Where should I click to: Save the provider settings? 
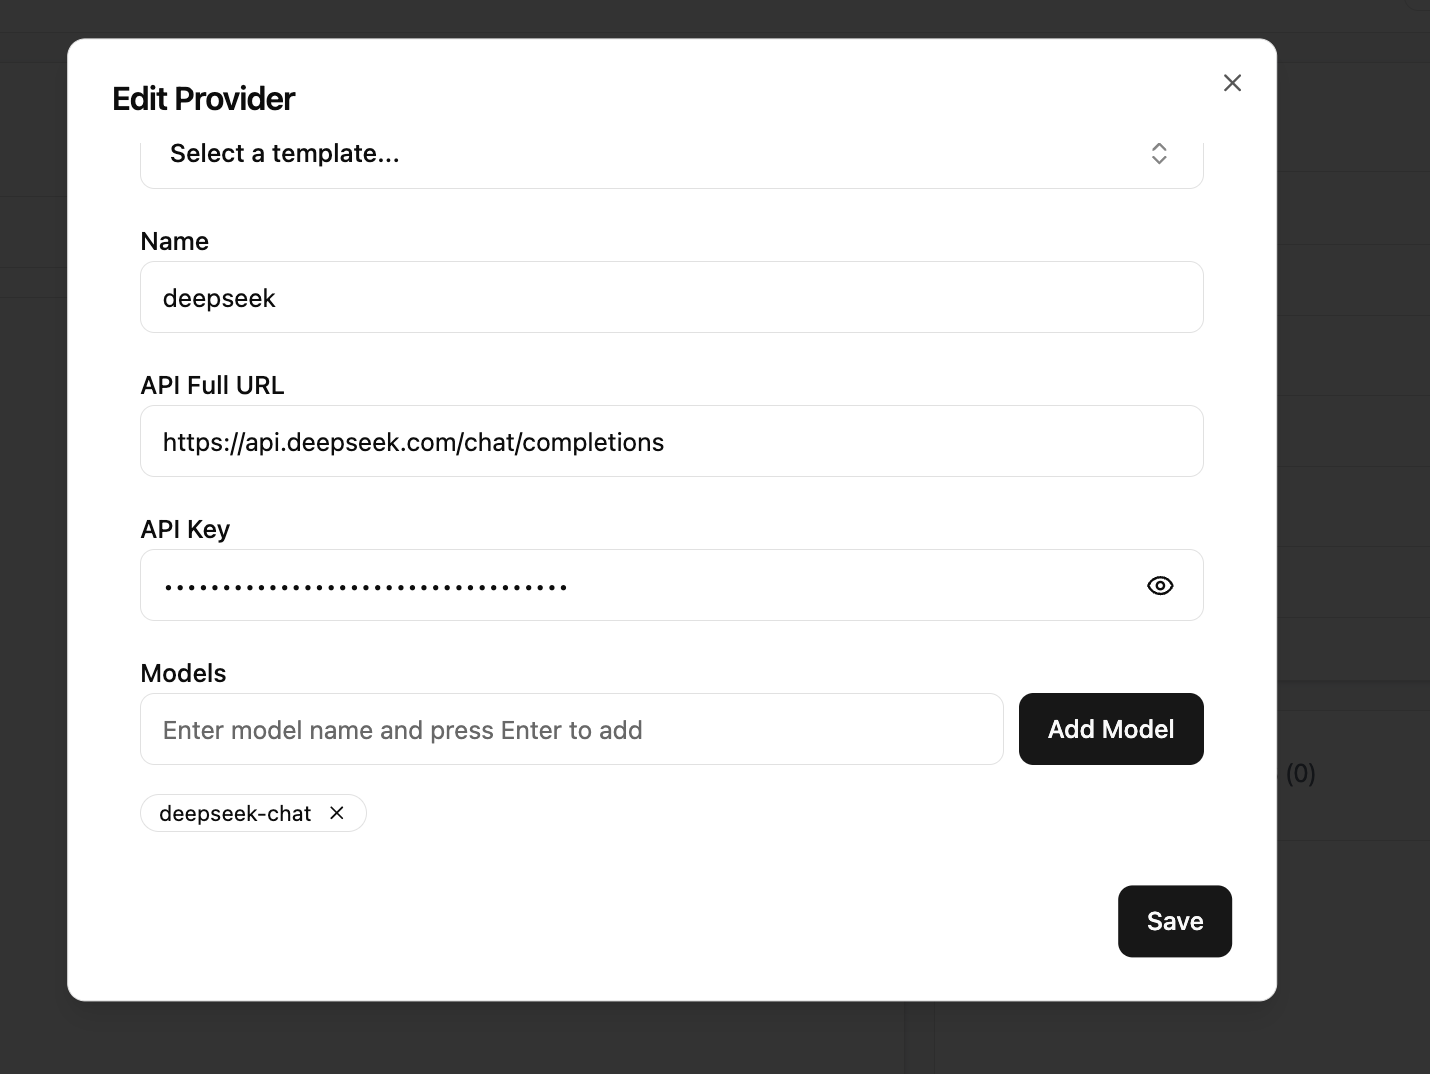[1174, 921]
